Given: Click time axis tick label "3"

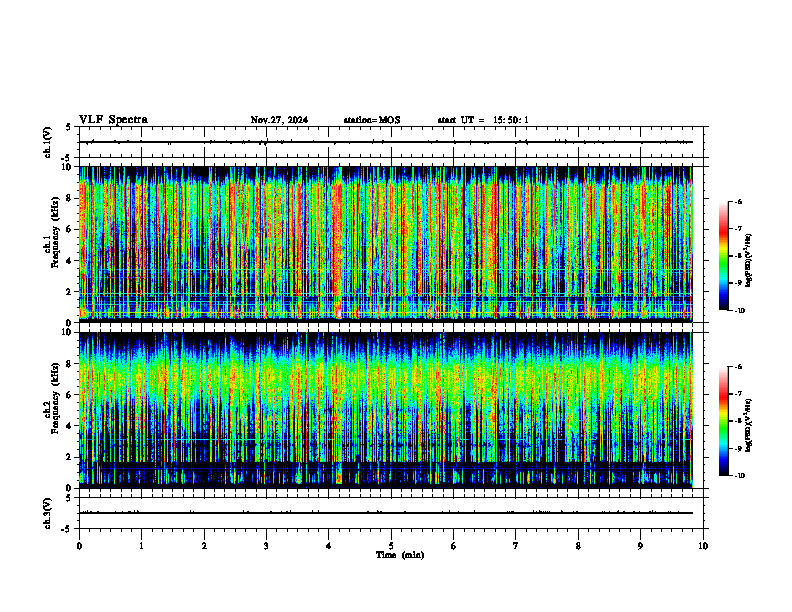Looking at the screenshot, I should coord(266,546).
